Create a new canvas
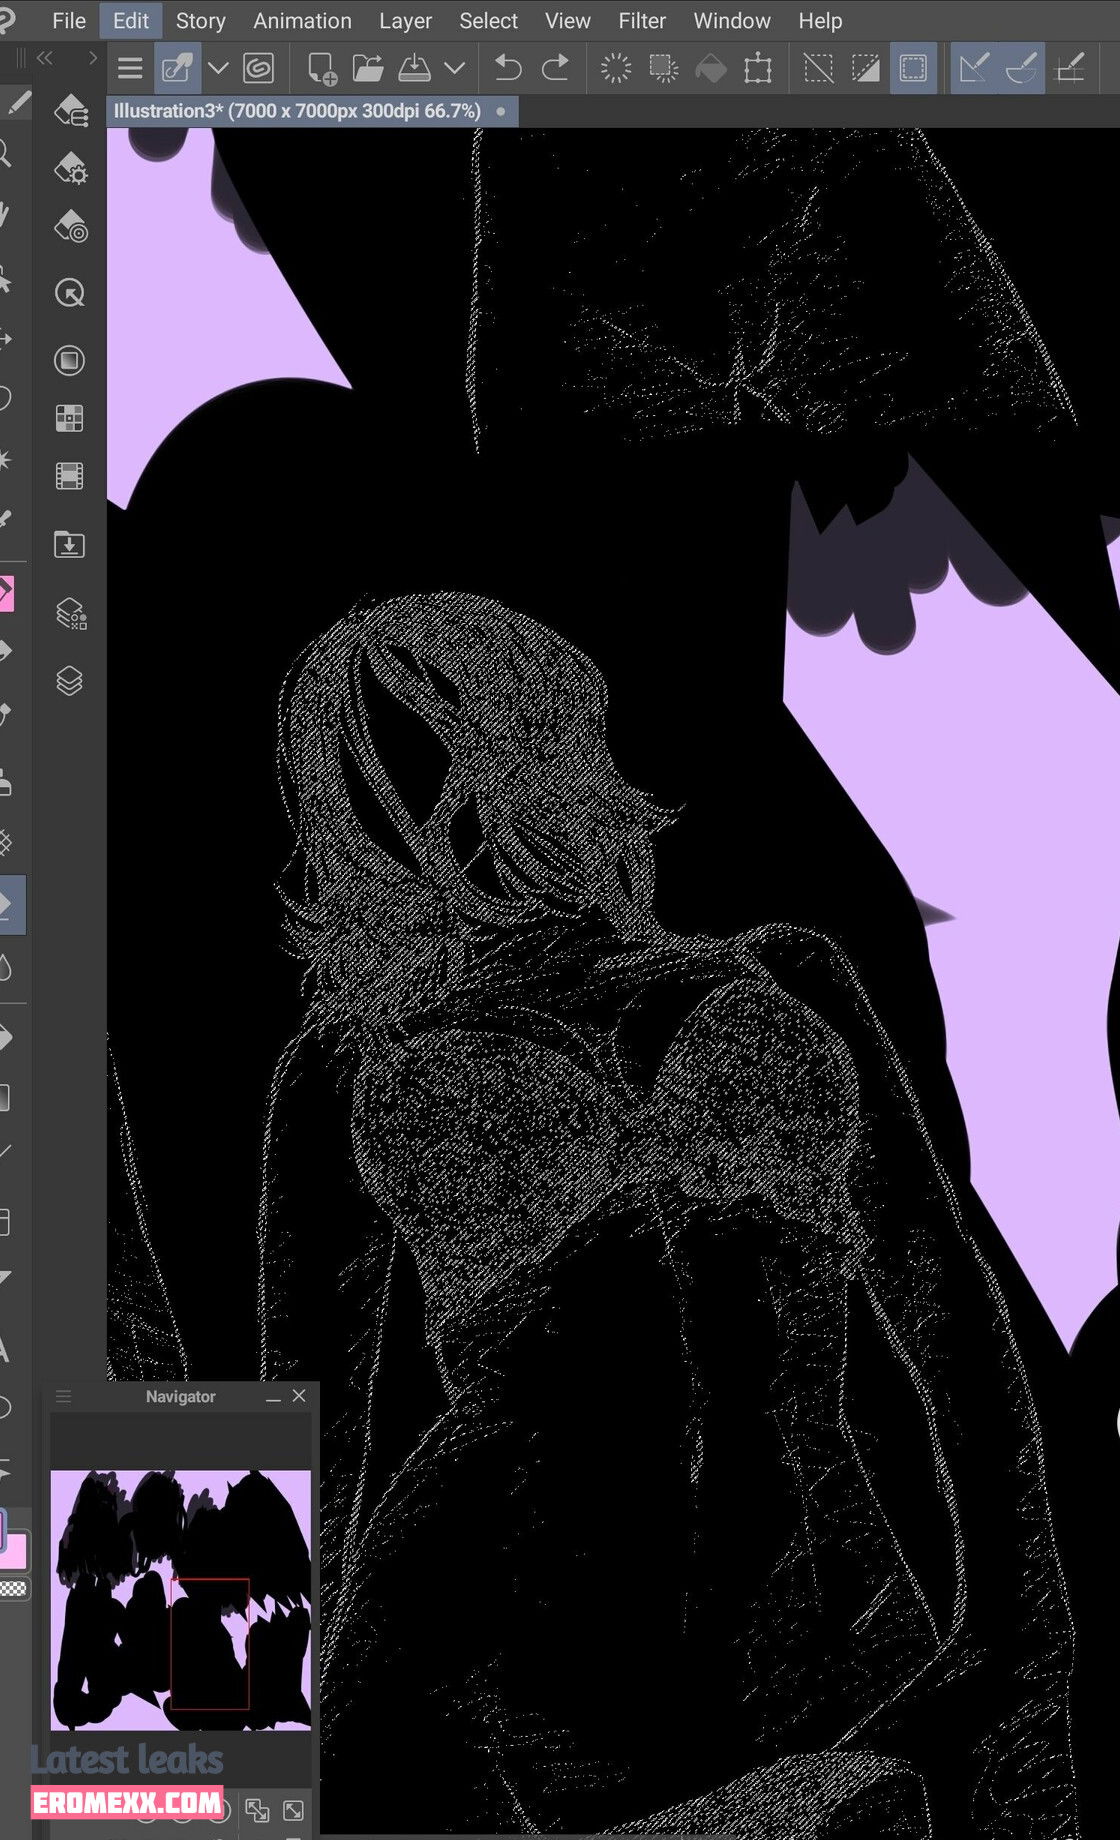 point(322,68)
